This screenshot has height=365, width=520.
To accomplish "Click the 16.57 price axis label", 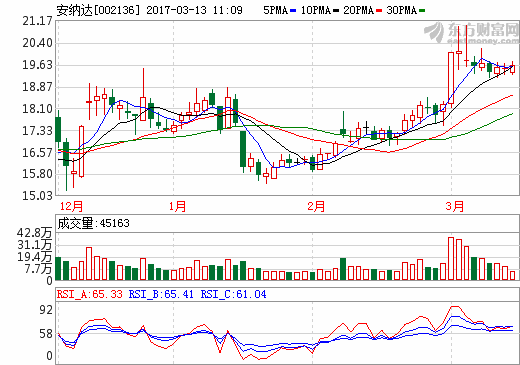I will click(x=37, y=153).
